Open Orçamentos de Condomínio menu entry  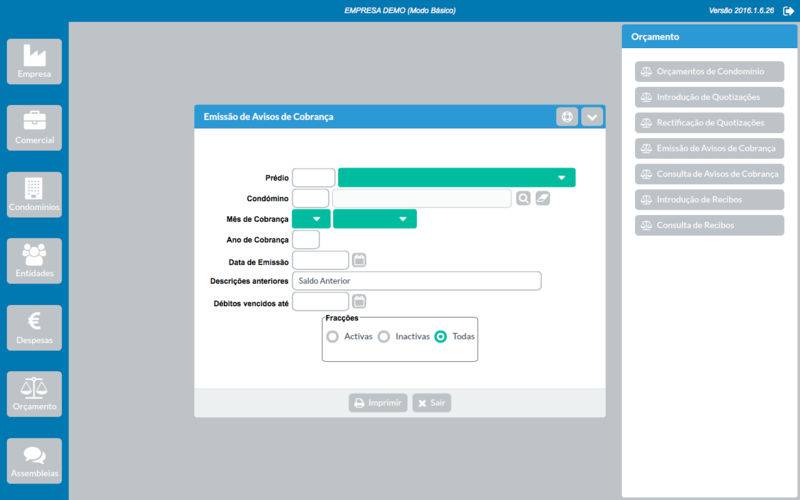[709, 71]
